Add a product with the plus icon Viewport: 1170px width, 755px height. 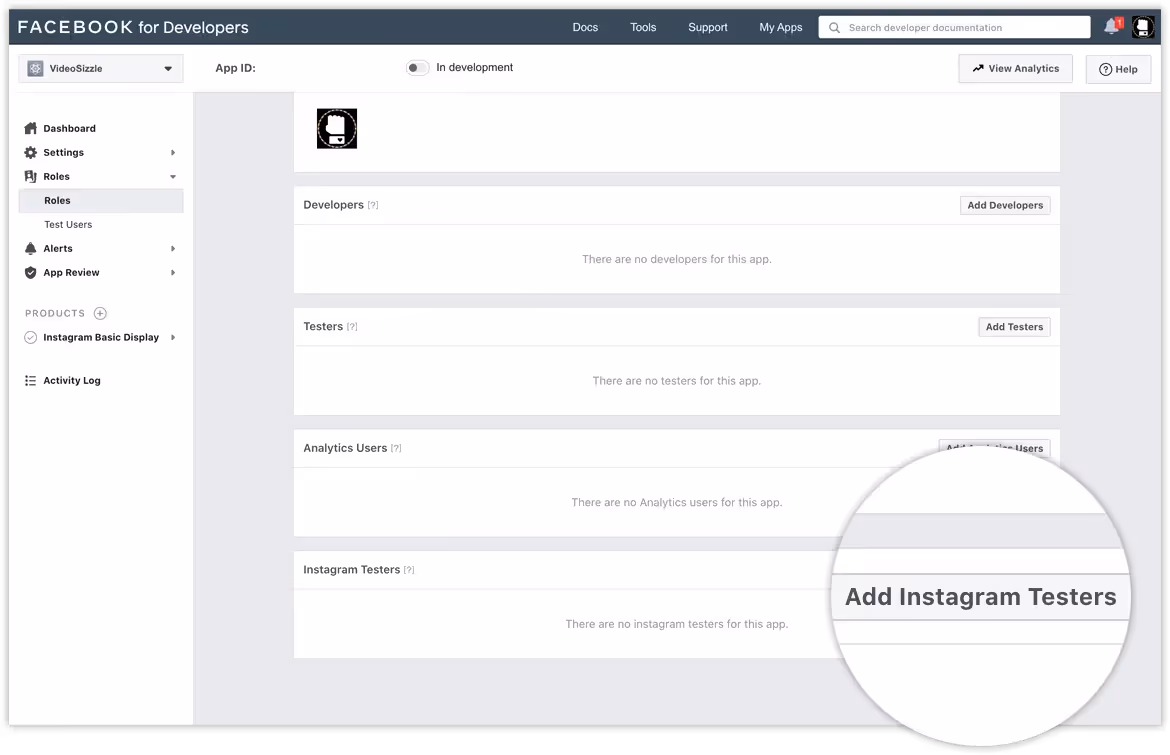100,313
